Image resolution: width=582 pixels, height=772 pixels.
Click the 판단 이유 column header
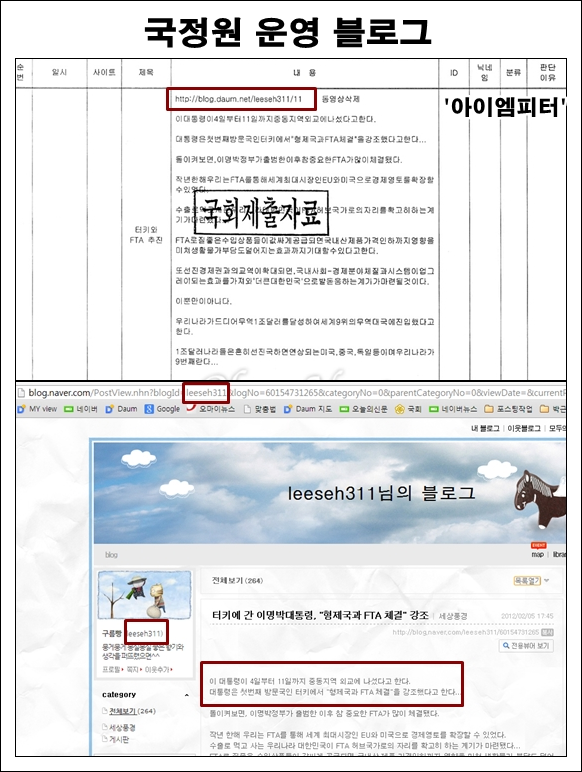tap(548, 72)
